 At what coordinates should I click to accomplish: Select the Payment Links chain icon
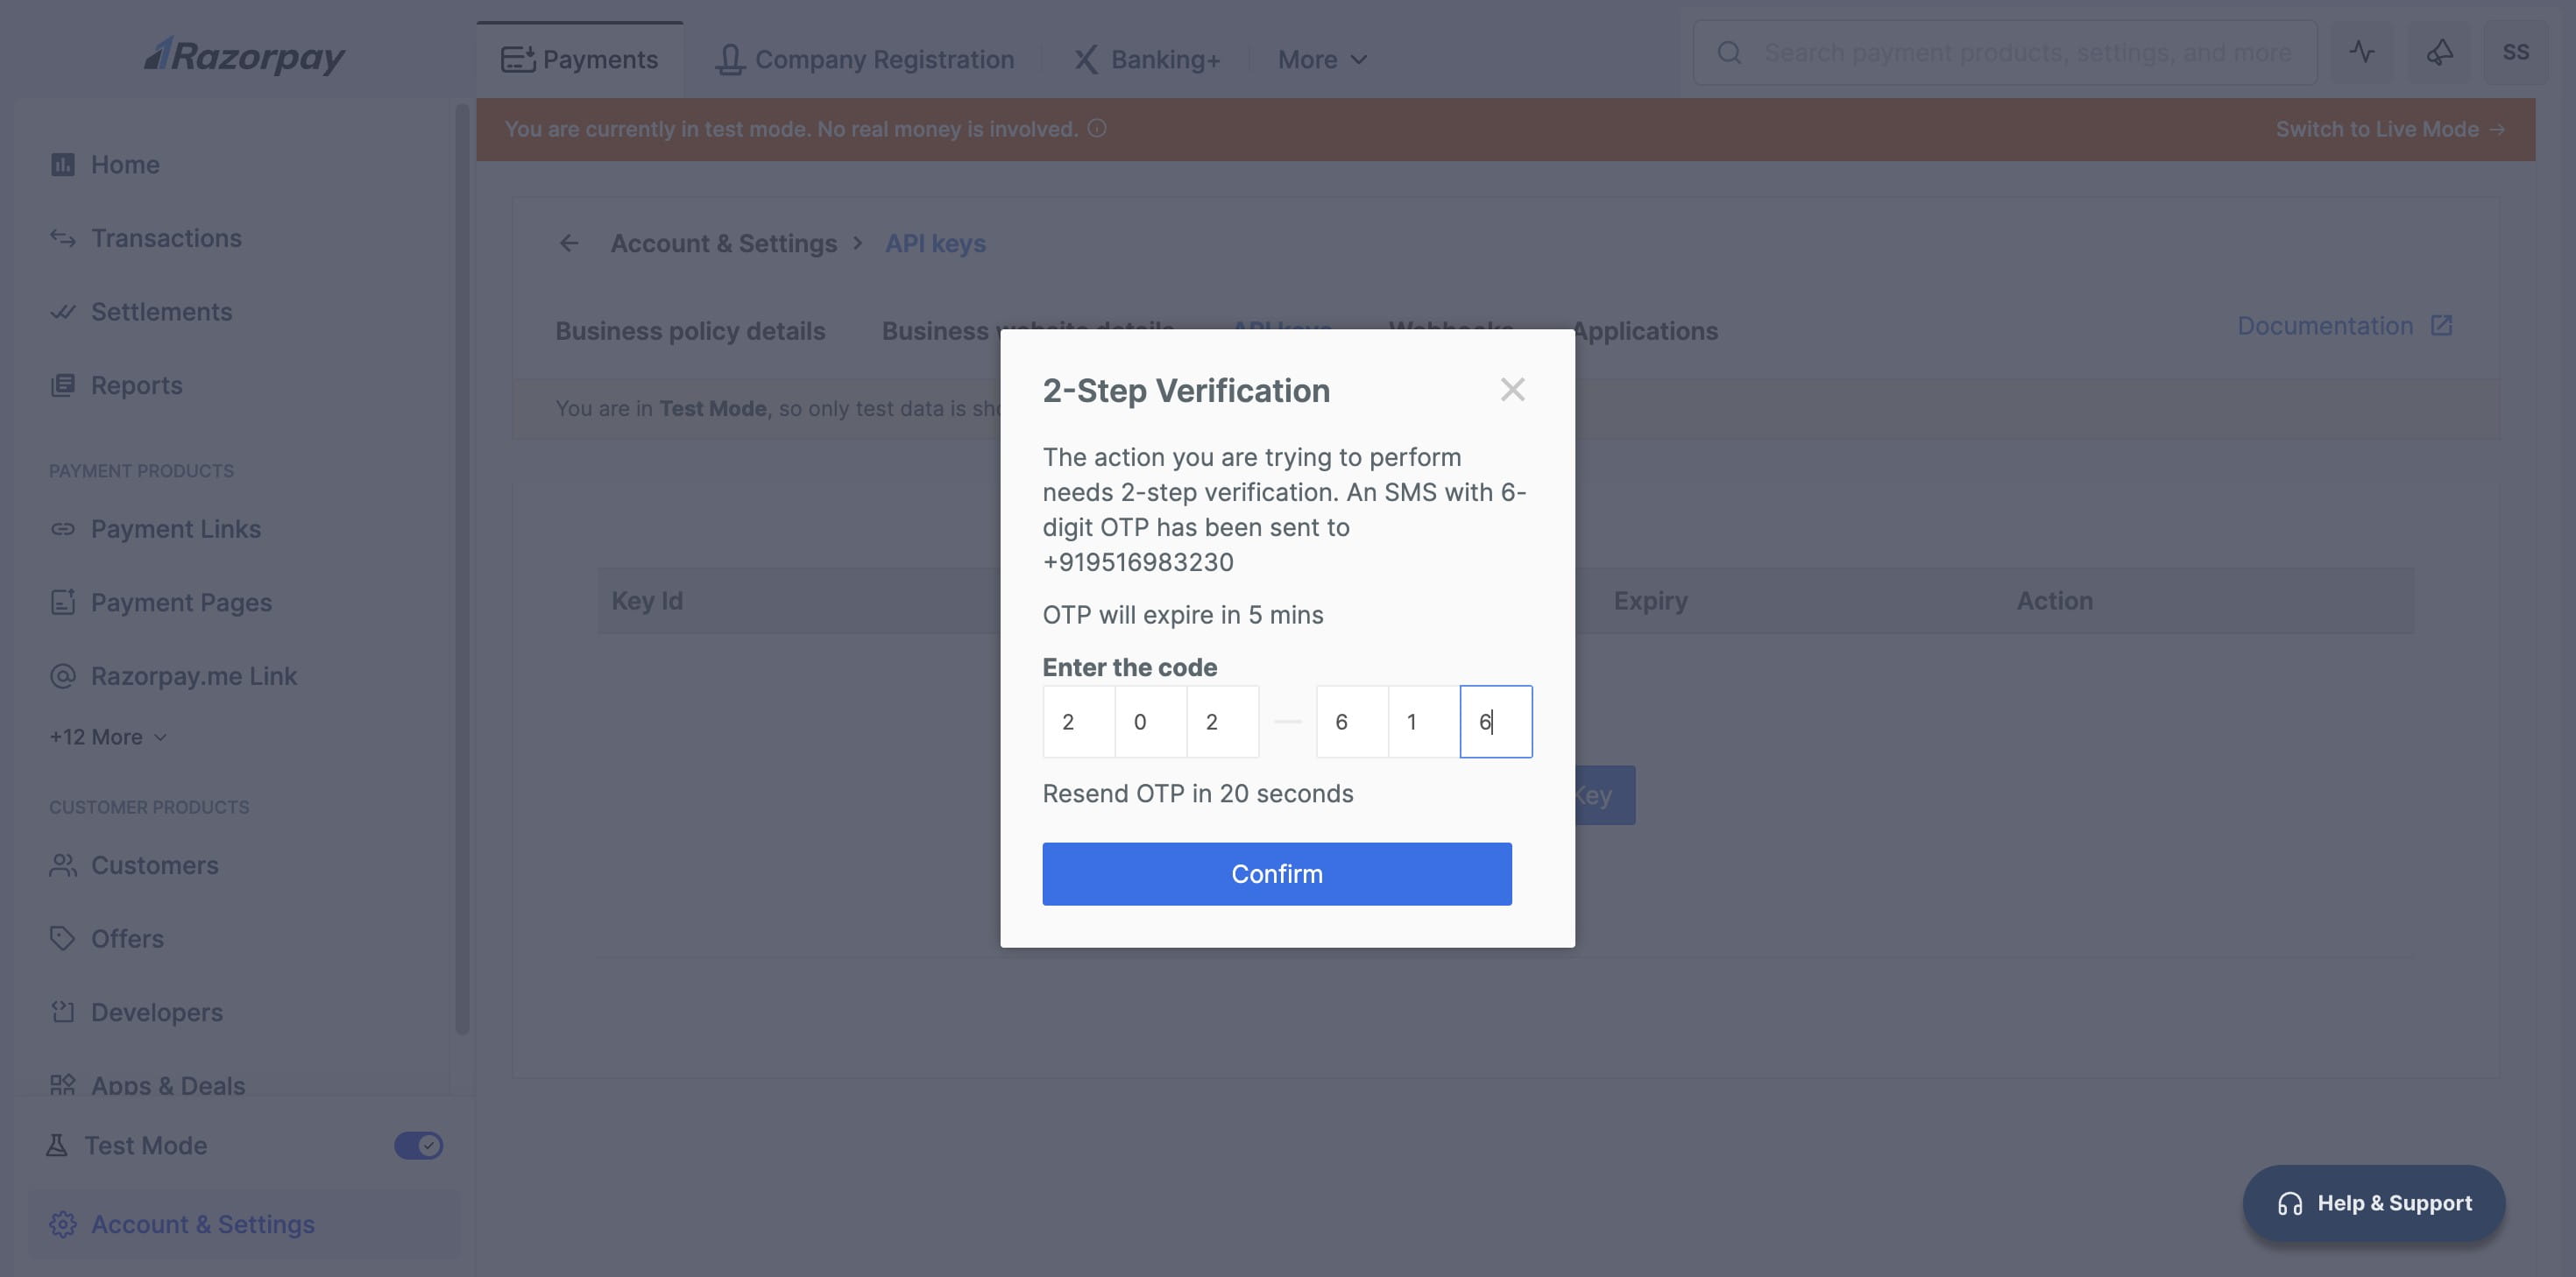tap(62, 528)
